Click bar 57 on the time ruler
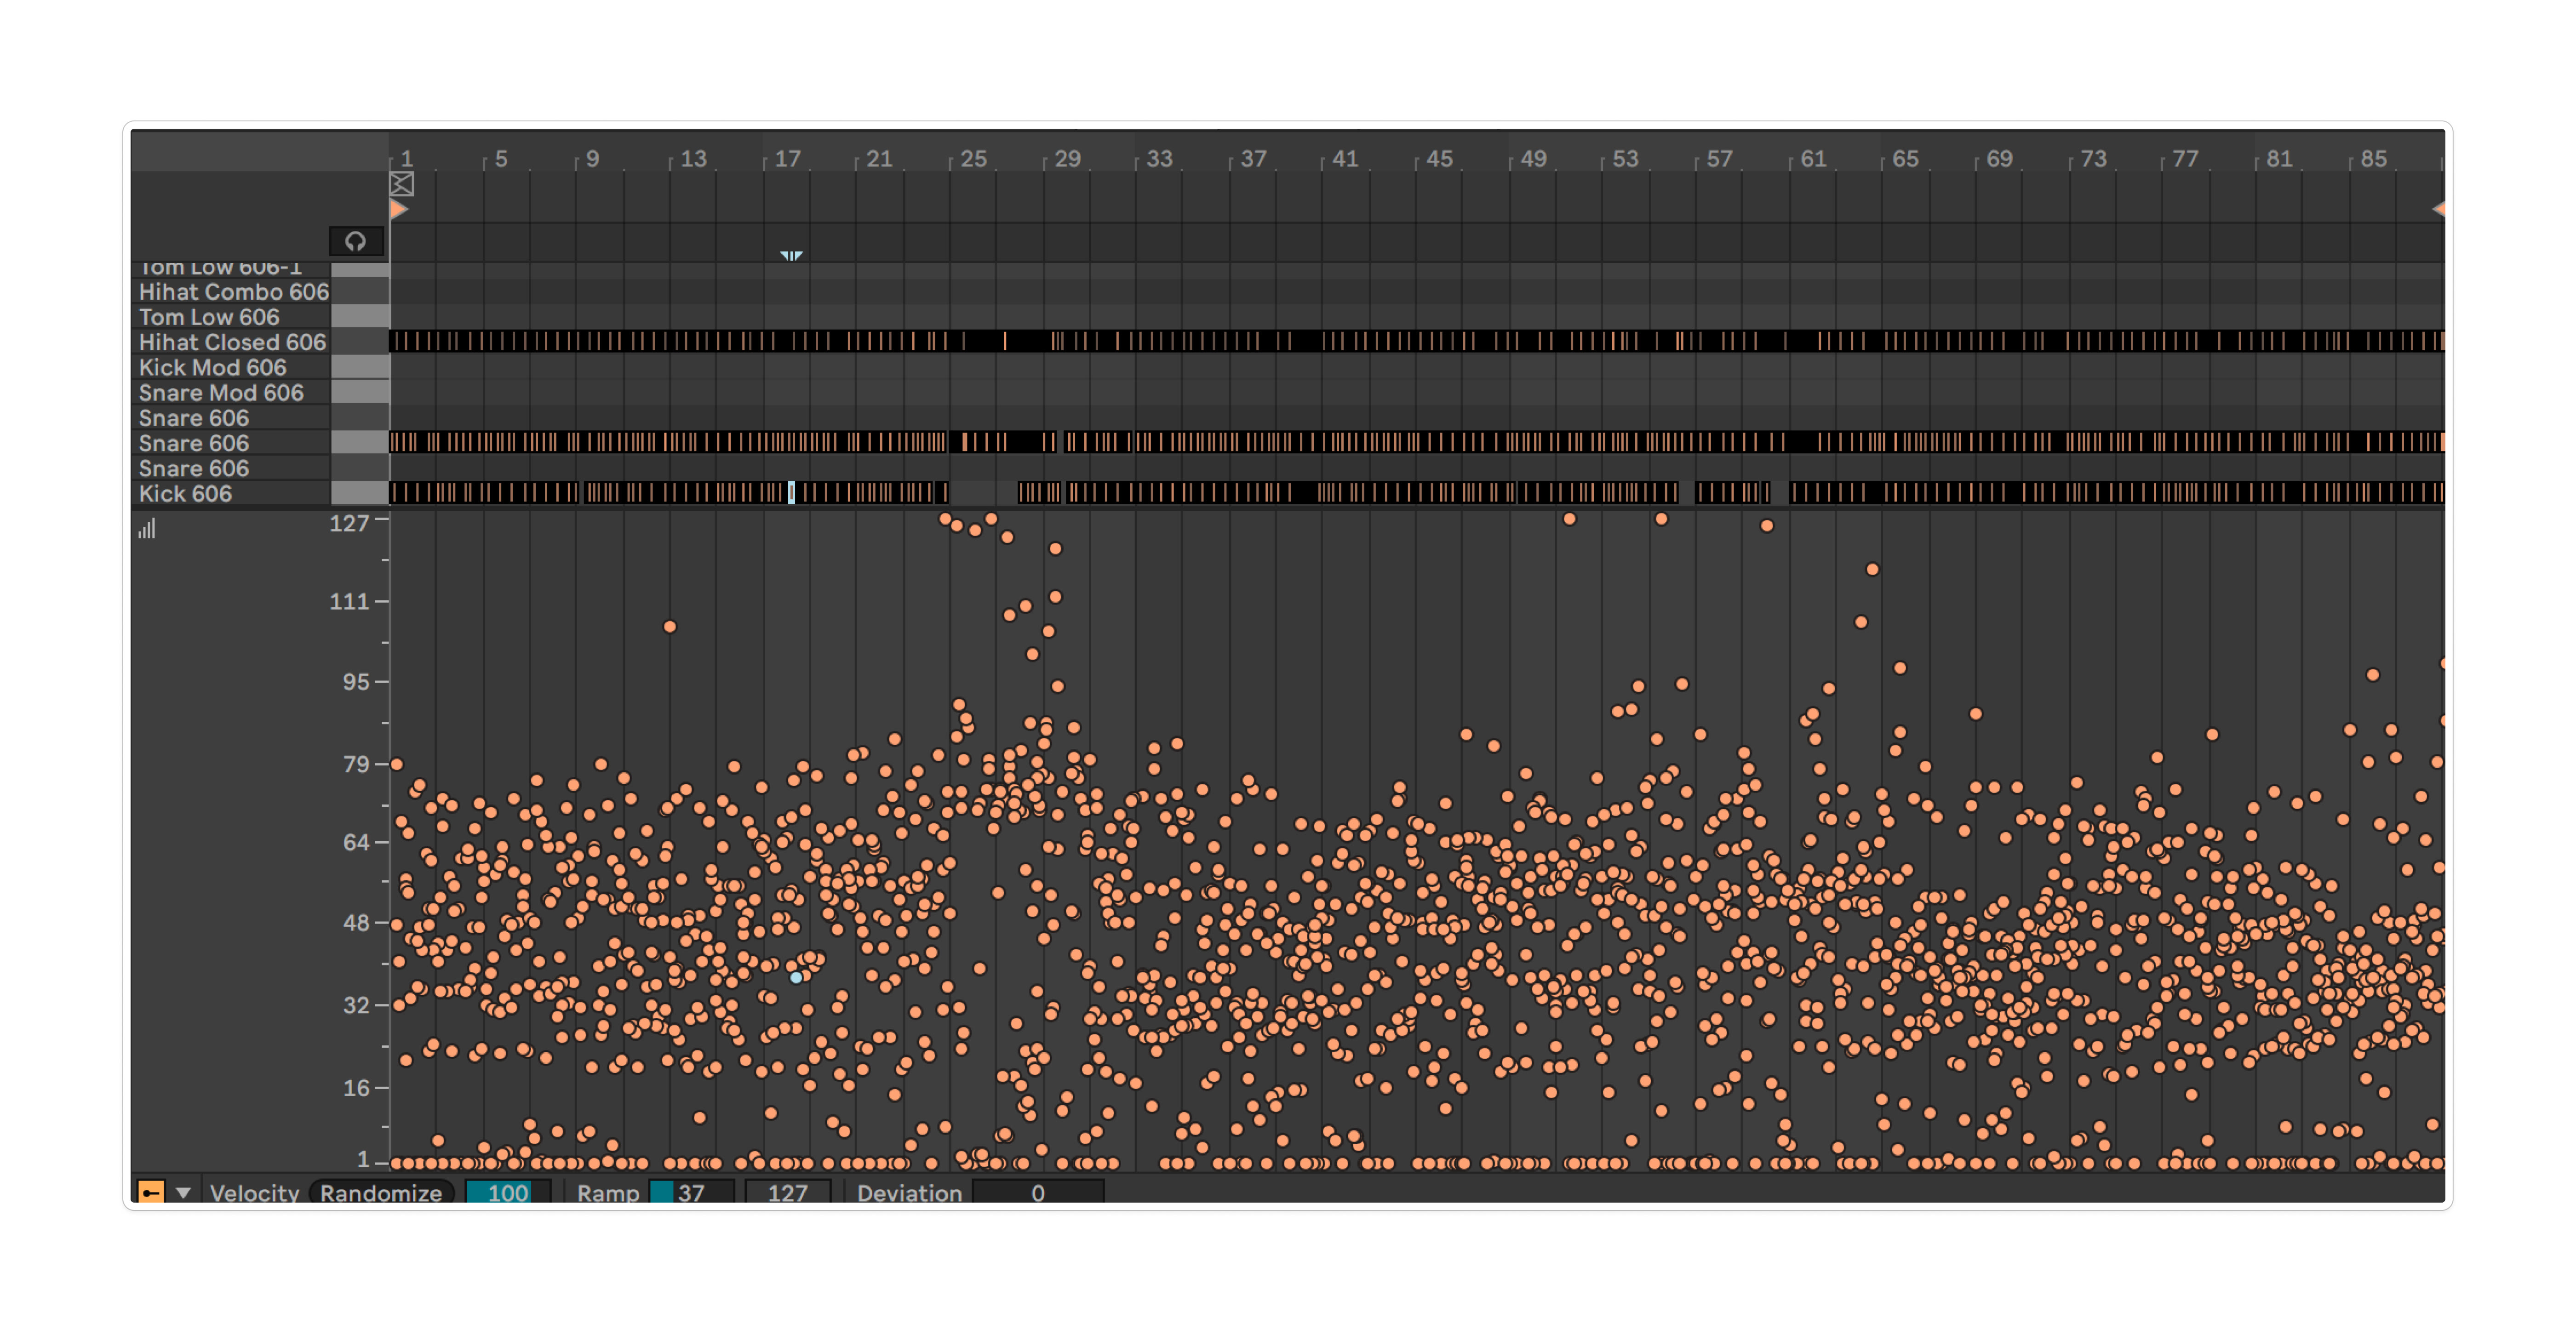The height and width of the screenshot is (1335, 2576). (1719, 159)
